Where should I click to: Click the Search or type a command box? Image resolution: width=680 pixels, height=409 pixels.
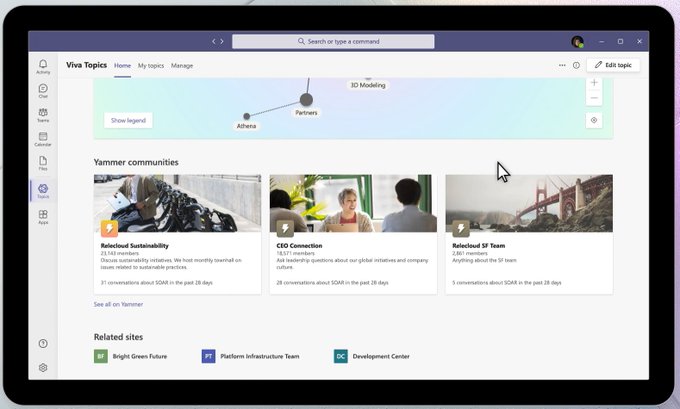click(x=333, y=42)
